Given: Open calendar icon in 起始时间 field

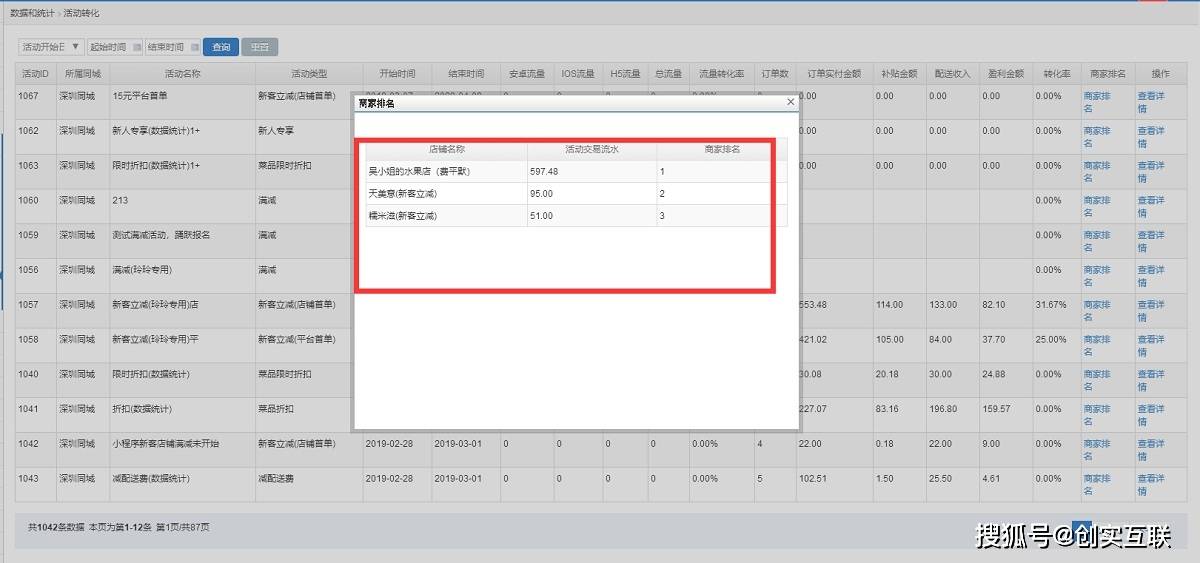Looking at the screenshot, I should click(x=136, y=47).
